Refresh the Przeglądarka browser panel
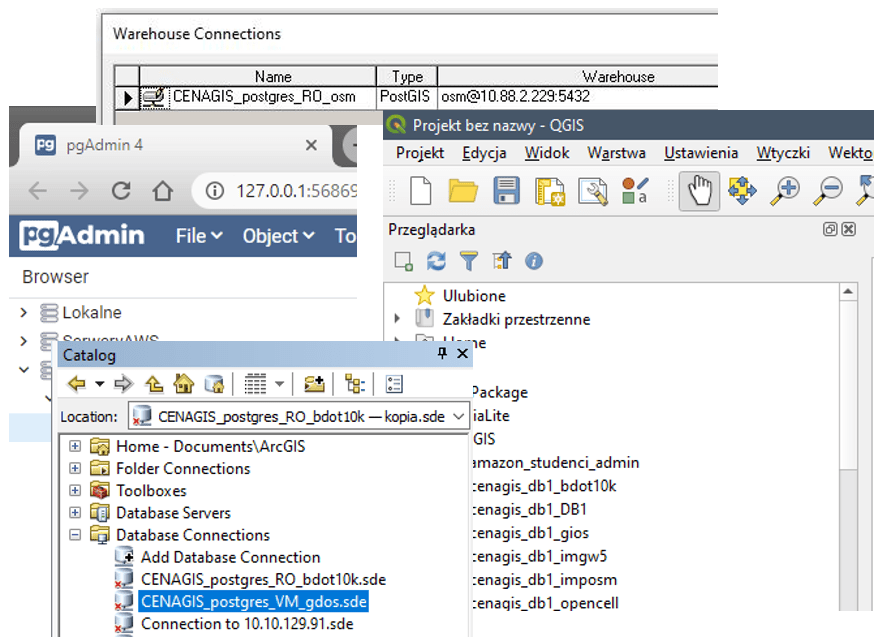Screen dimensions: 881x644 point(436,261)
